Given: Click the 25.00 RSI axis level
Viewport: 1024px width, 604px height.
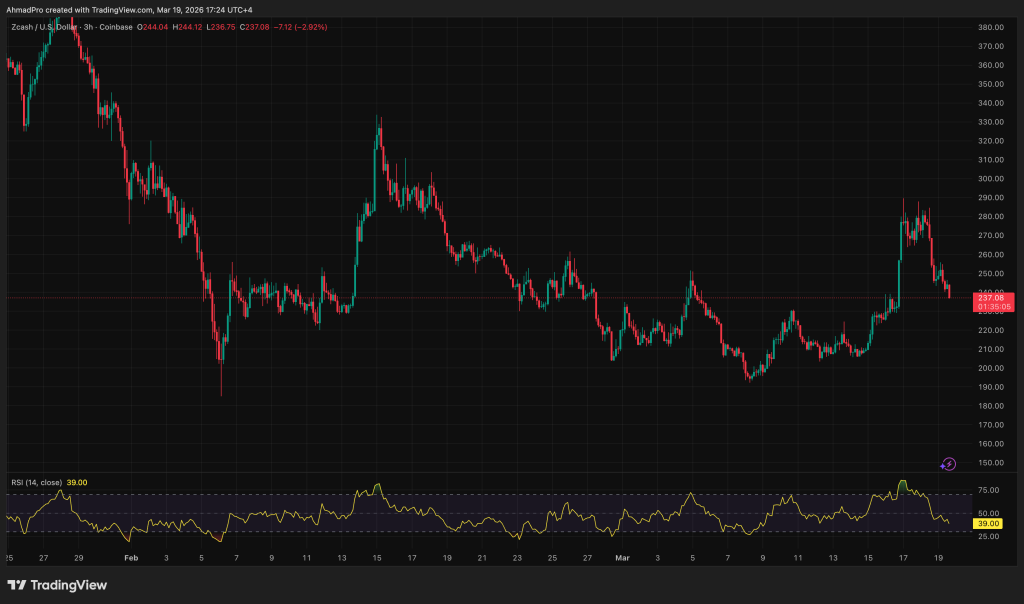Looking at the screenshot, I should [x=990, y=537].
